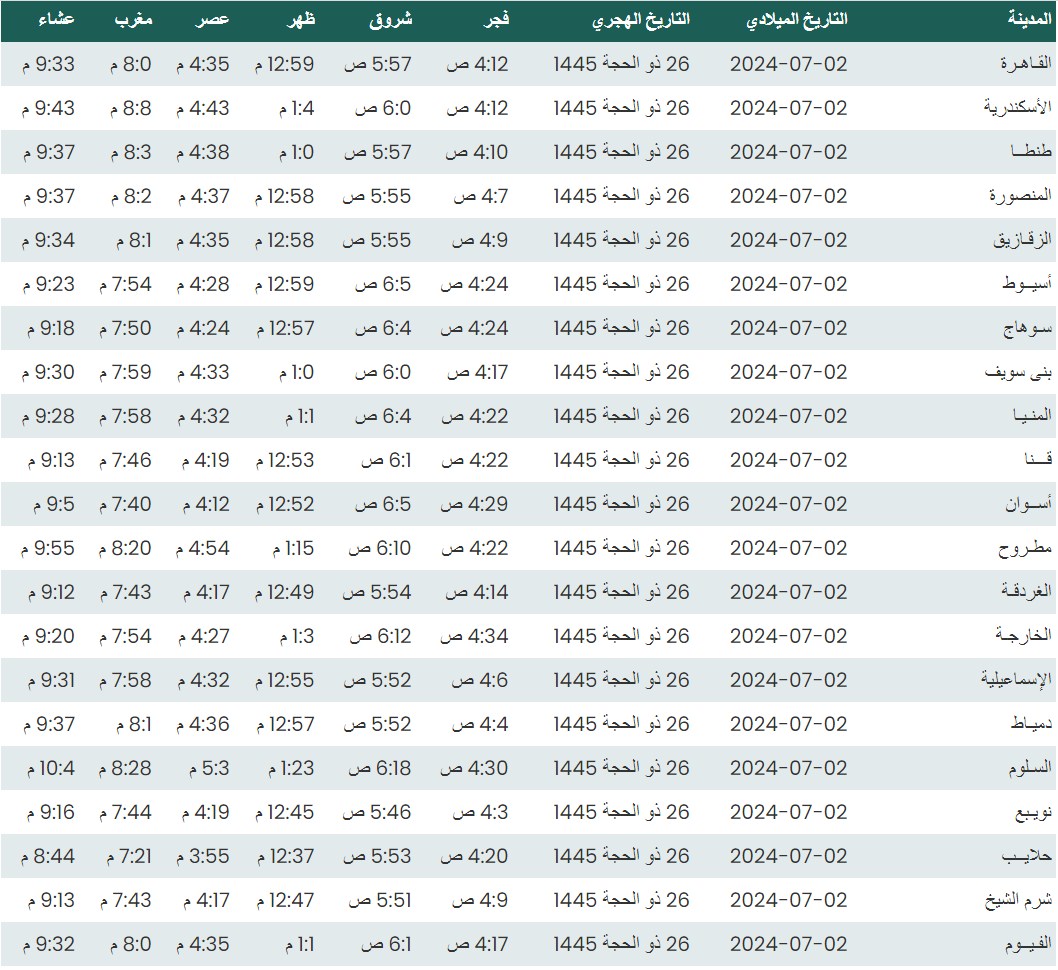Click the الغردقة Dhuhr time 12:49 م
The height and width of the screenshot is (970, 1058).
285,592
